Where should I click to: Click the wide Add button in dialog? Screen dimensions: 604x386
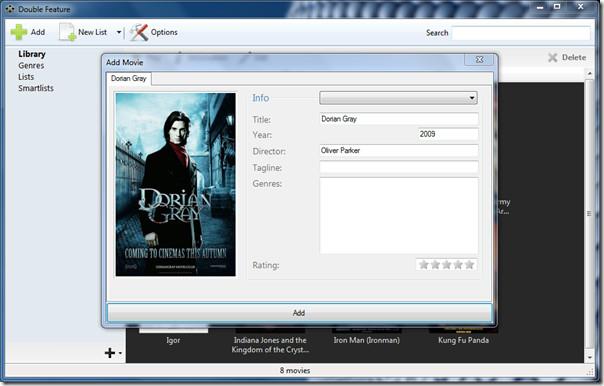pos(299,313)
